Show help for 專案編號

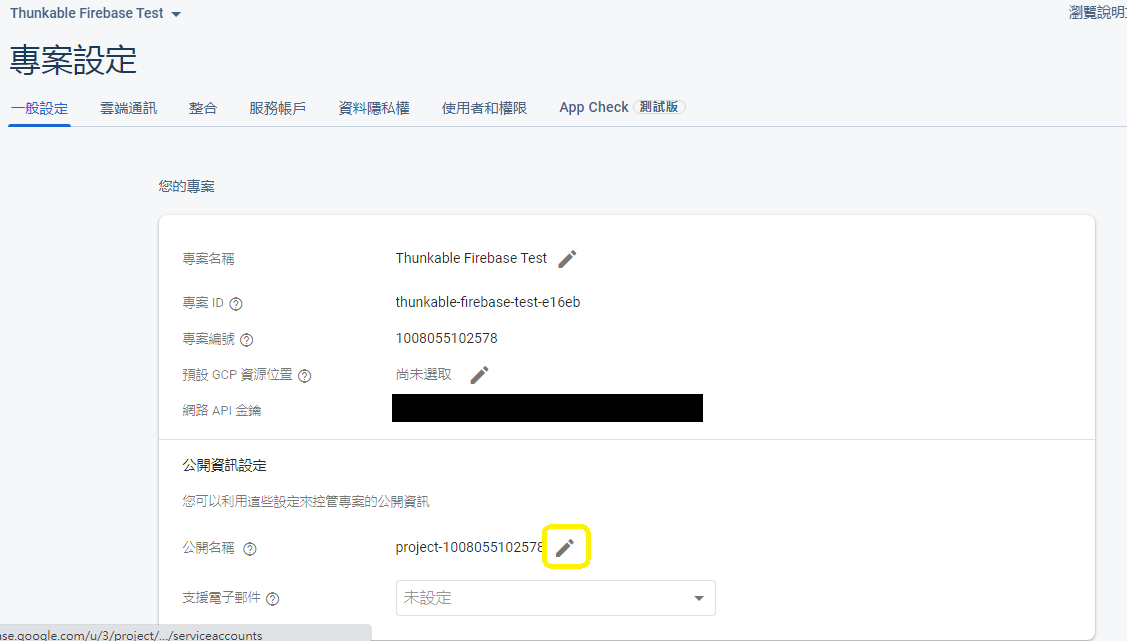247,340
